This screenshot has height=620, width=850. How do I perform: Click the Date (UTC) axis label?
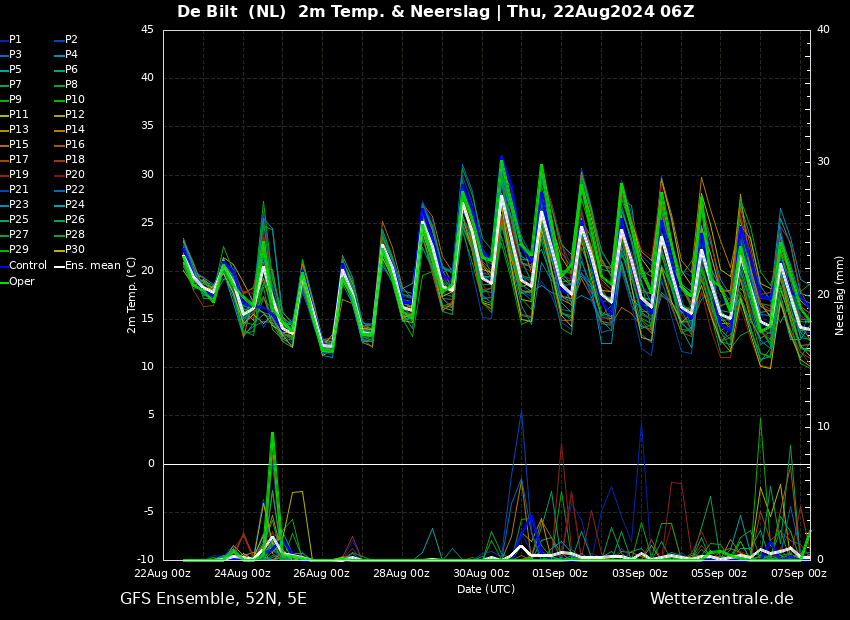tap(486, 589)
